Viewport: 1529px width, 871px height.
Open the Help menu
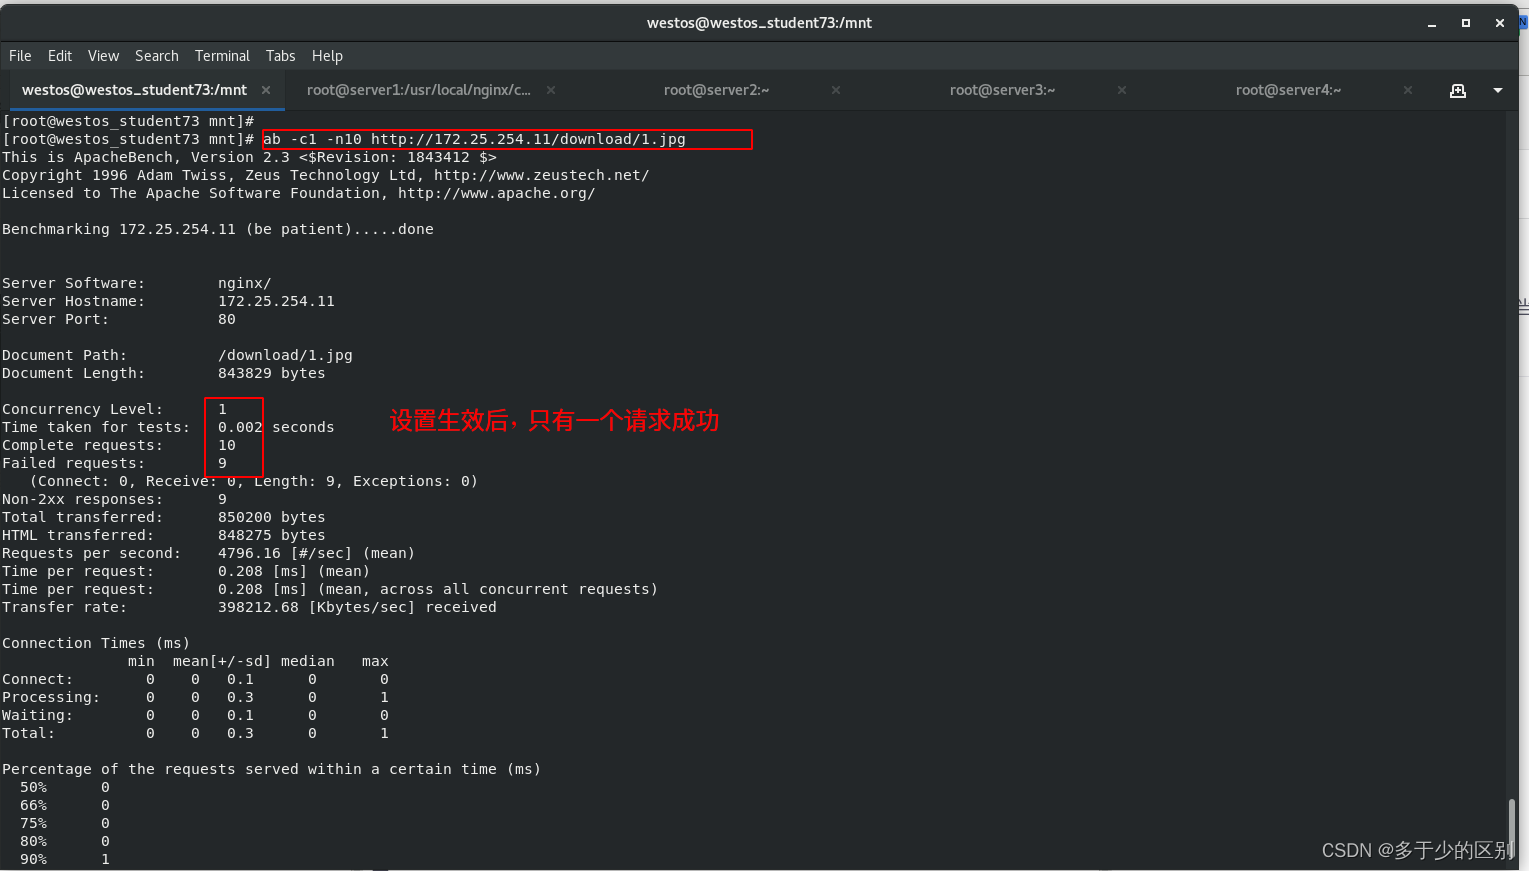coord(327,56)
